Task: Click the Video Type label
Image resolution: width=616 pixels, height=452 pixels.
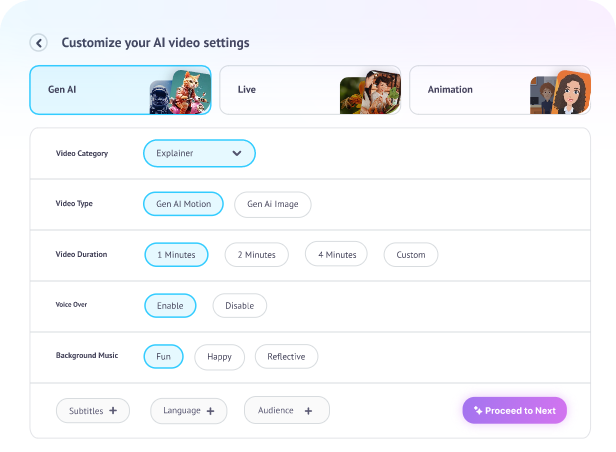Action: [74, 203]
